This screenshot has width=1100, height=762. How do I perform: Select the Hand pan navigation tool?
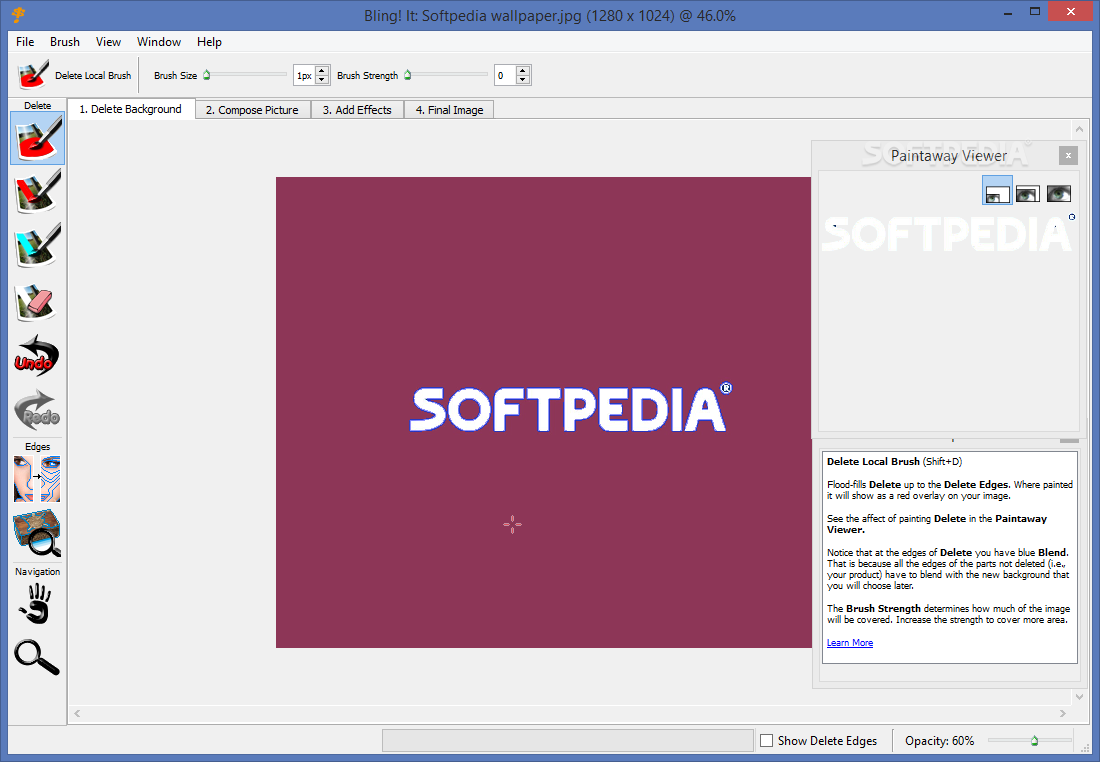coord(35,604)
